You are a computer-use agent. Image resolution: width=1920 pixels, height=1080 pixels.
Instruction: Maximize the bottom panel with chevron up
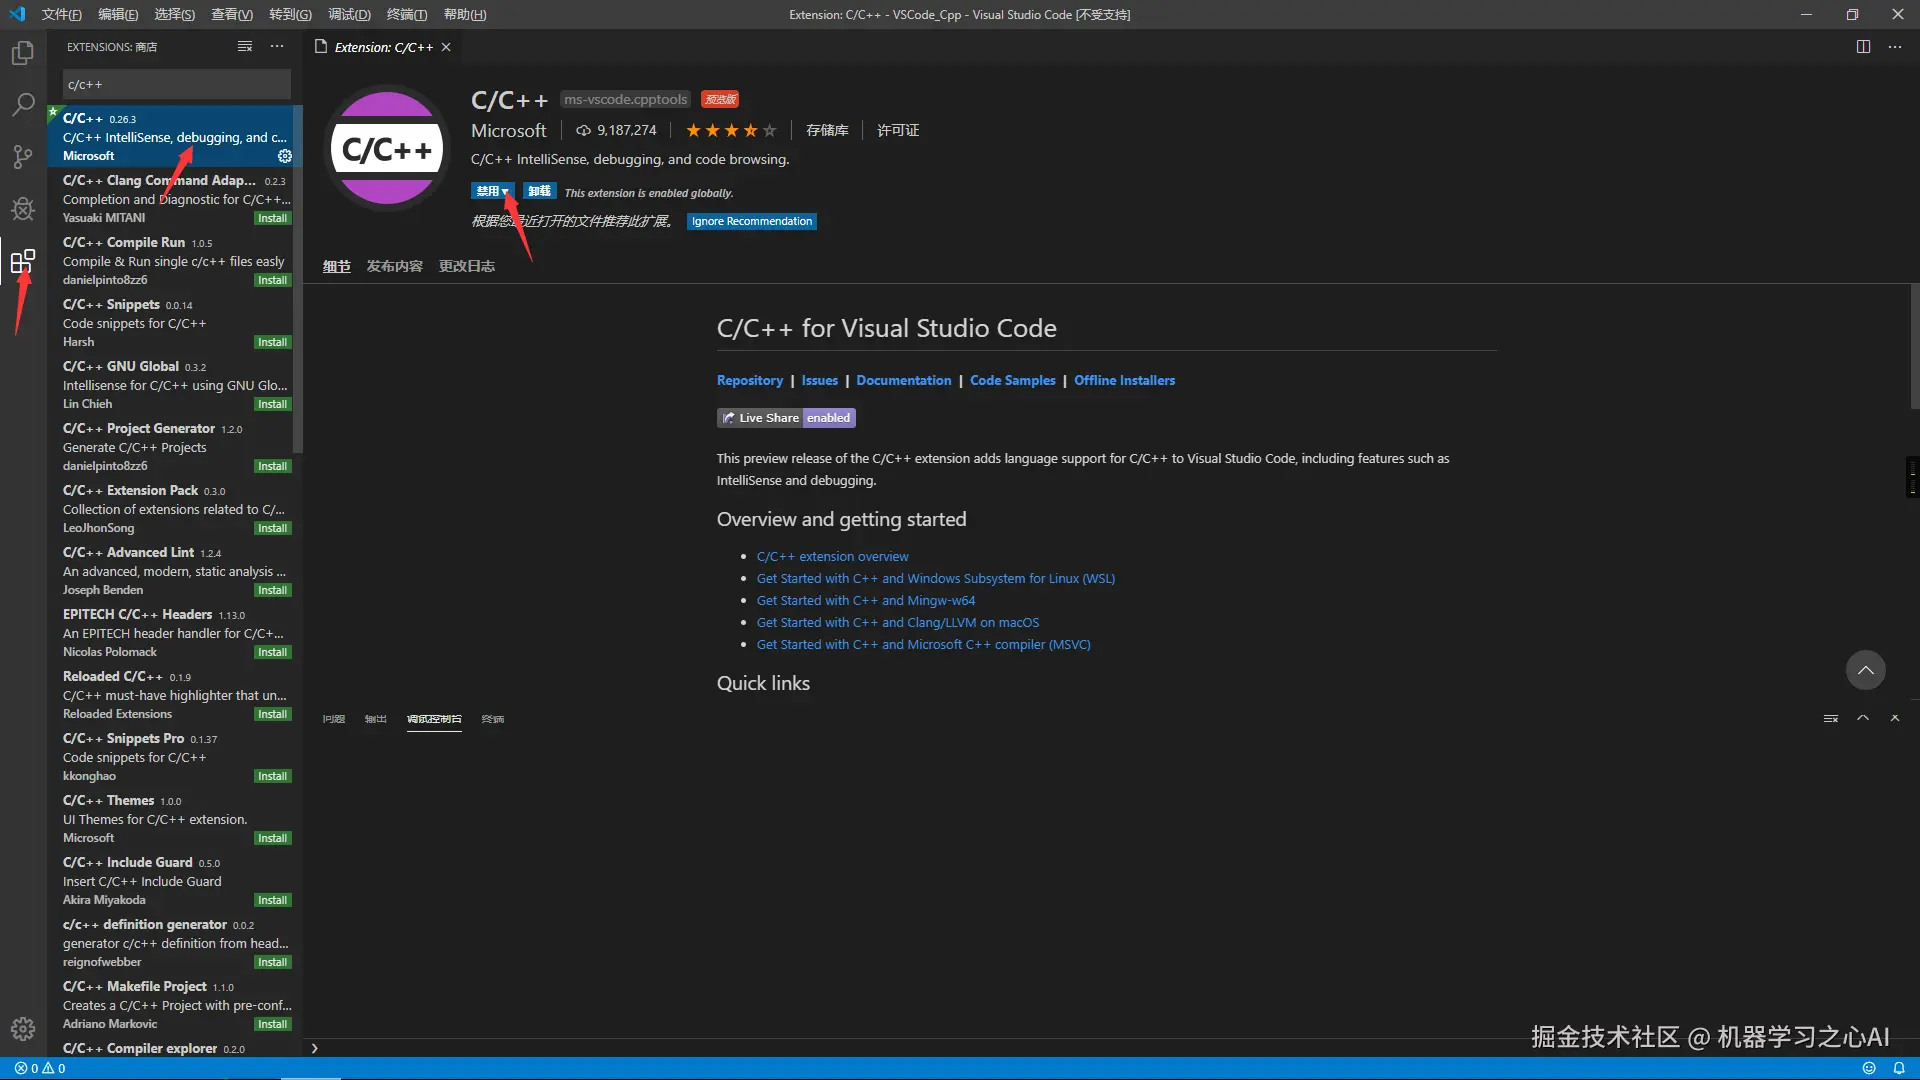tap(1863, 718)
